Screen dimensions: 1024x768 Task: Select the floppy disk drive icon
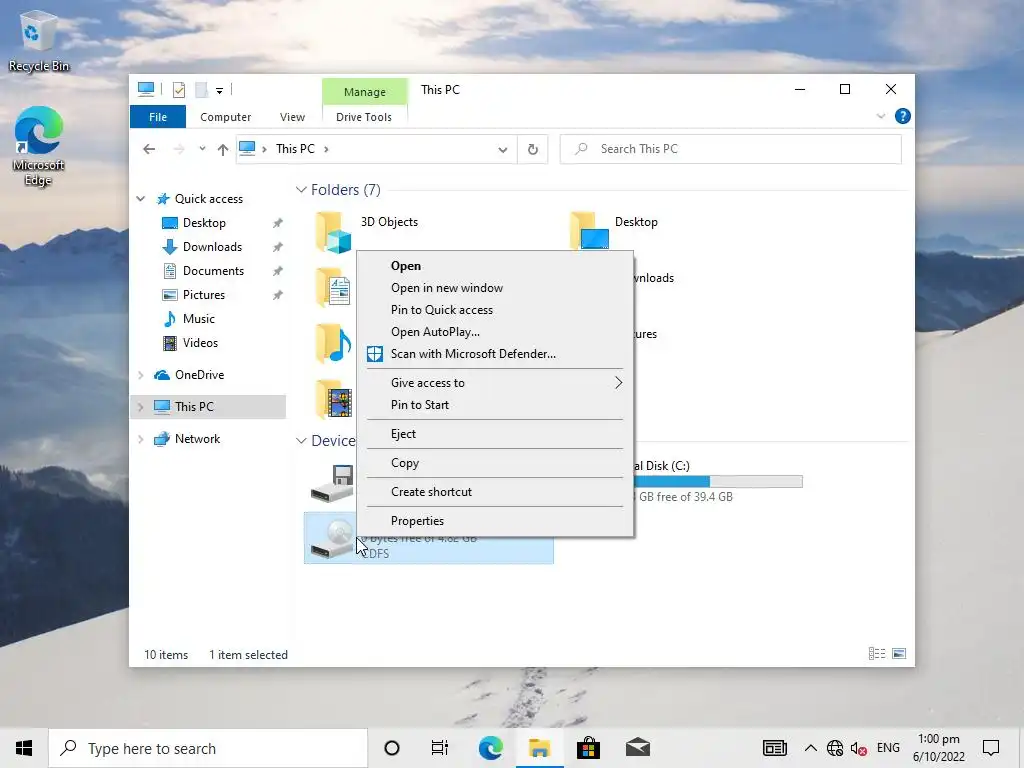[x=332, y=484]
